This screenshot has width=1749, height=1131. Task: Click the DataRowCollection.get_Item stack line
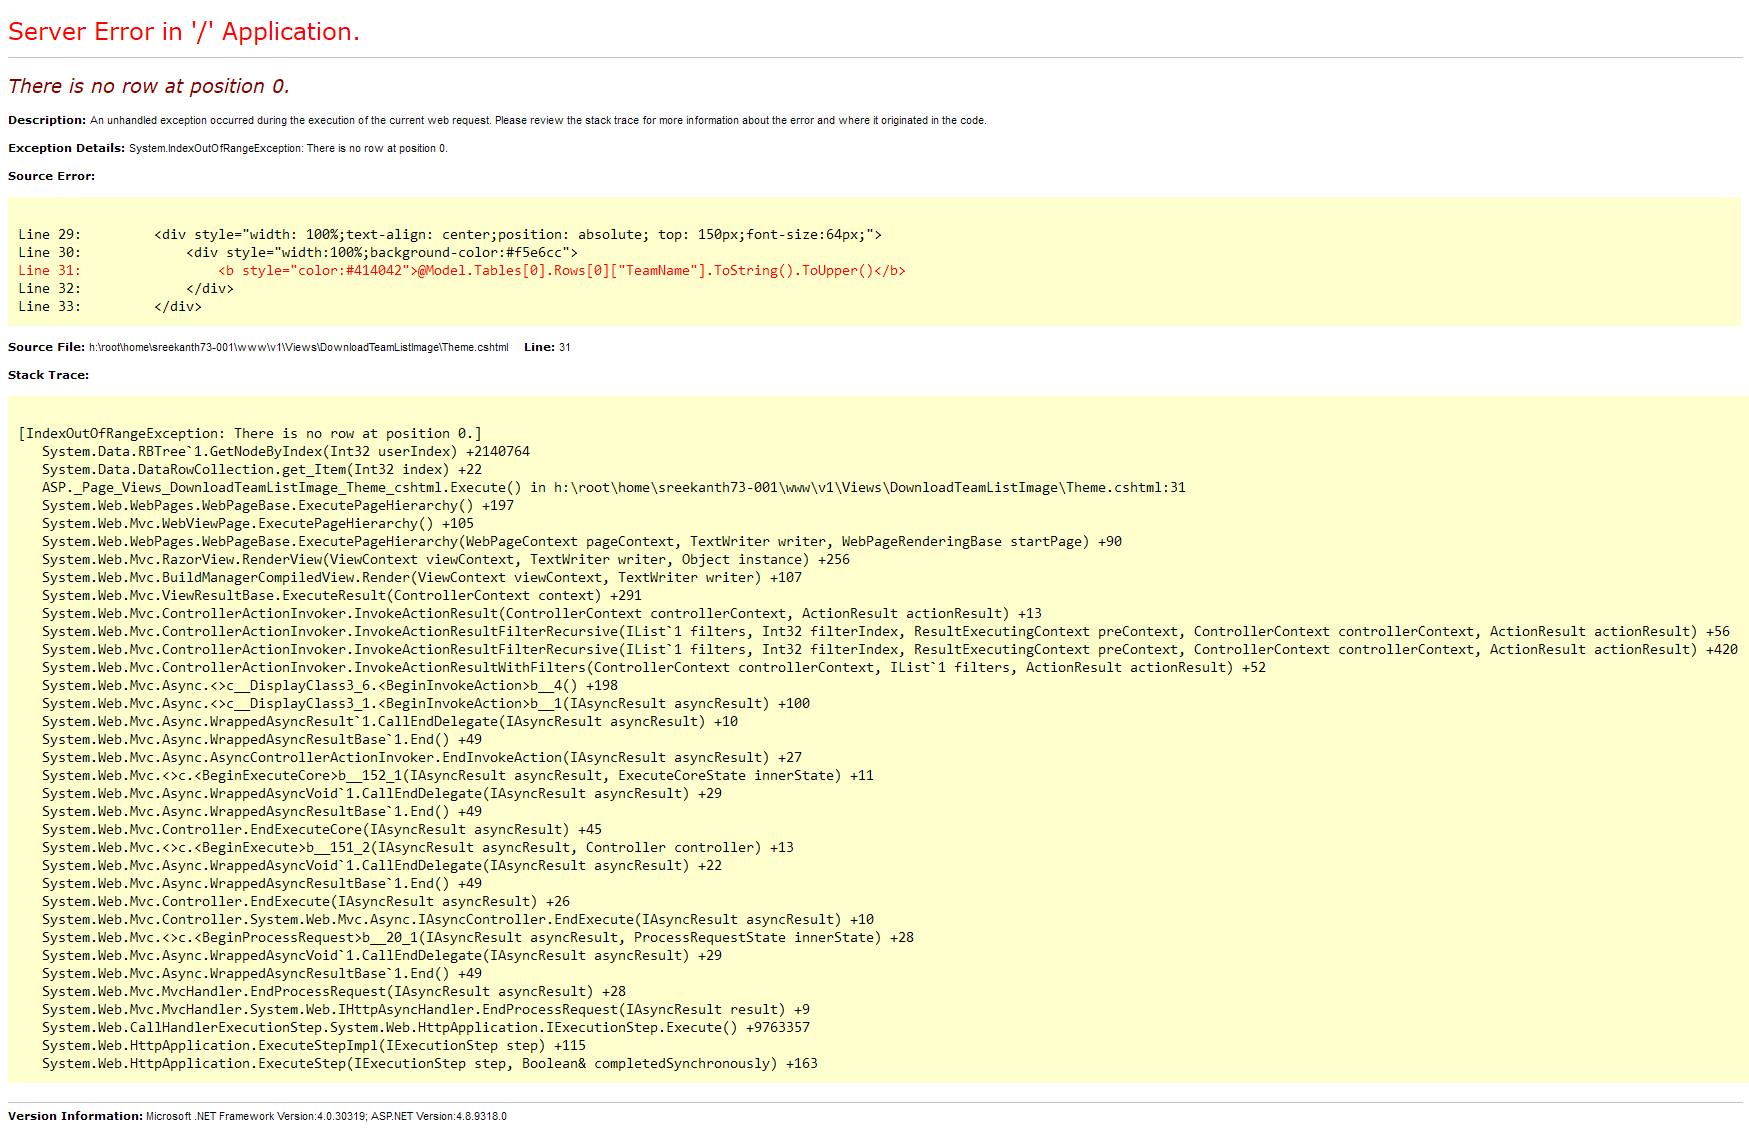pyautogui.click(x=261, y=470)
